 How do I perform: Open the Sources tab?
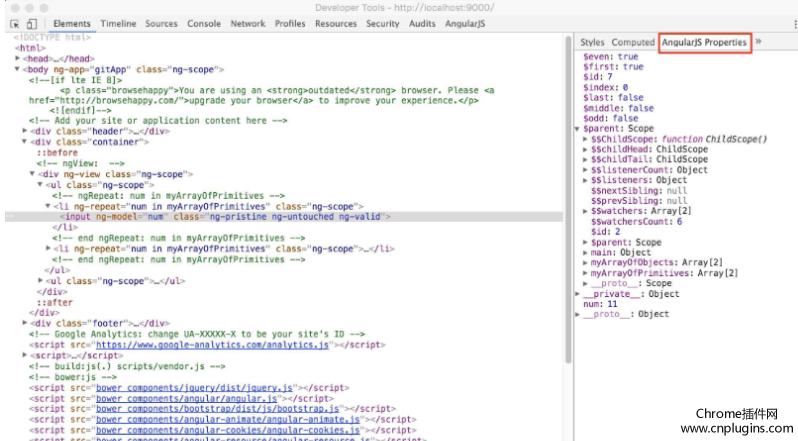(161, 24)
